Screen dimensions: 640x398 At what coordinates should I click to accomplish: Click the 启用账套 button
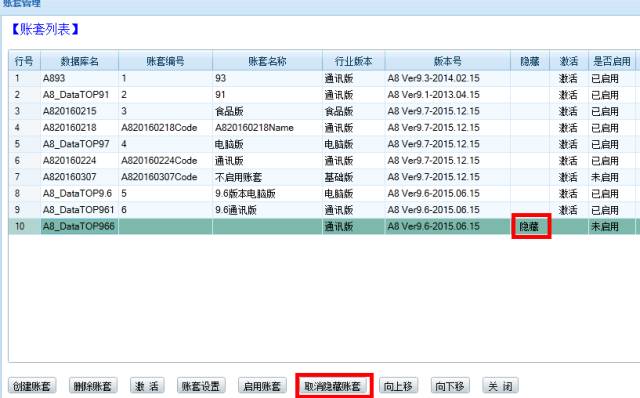(262, 386)
